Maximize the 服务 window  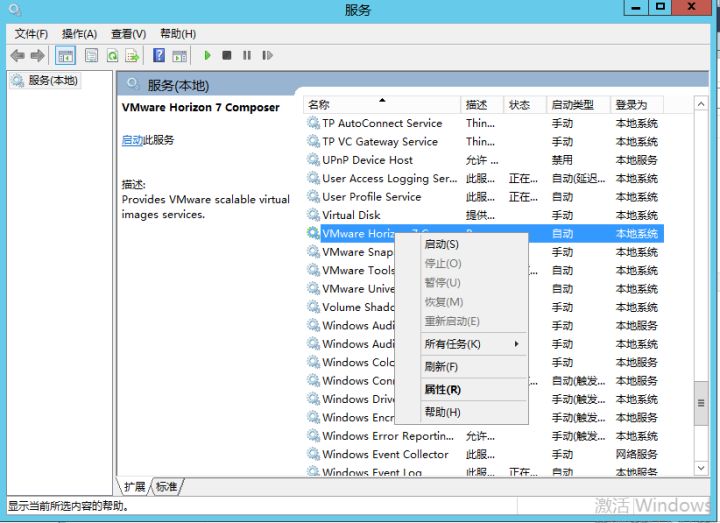tap(660, 7)
